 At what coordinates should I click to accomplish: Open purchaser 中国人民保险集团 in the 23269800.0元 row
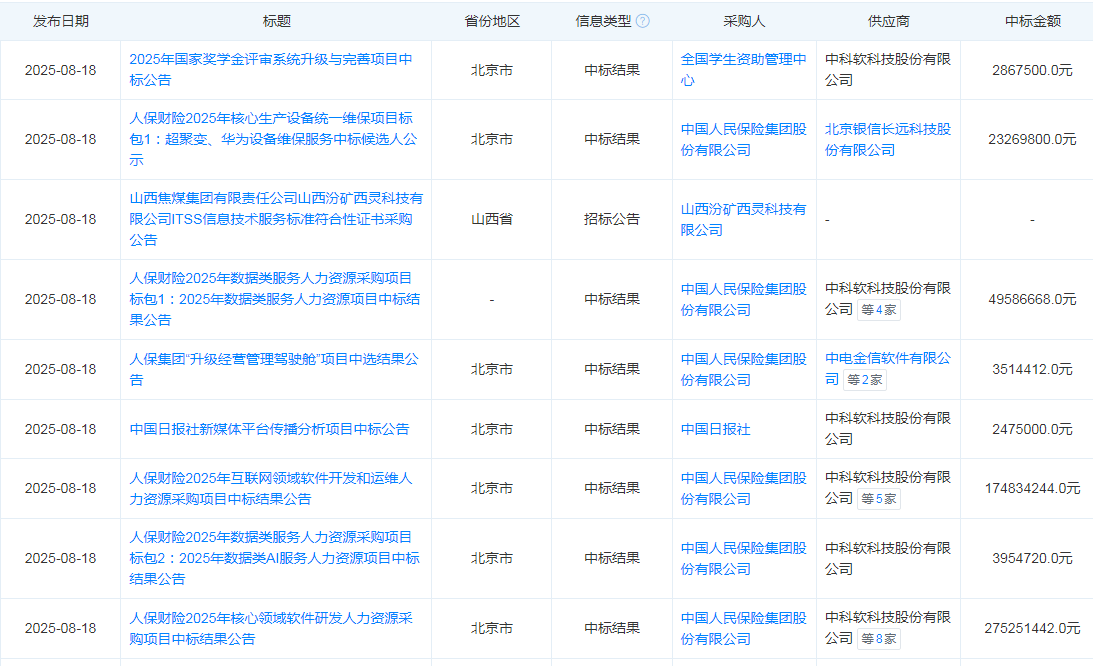tap(744, 139)
